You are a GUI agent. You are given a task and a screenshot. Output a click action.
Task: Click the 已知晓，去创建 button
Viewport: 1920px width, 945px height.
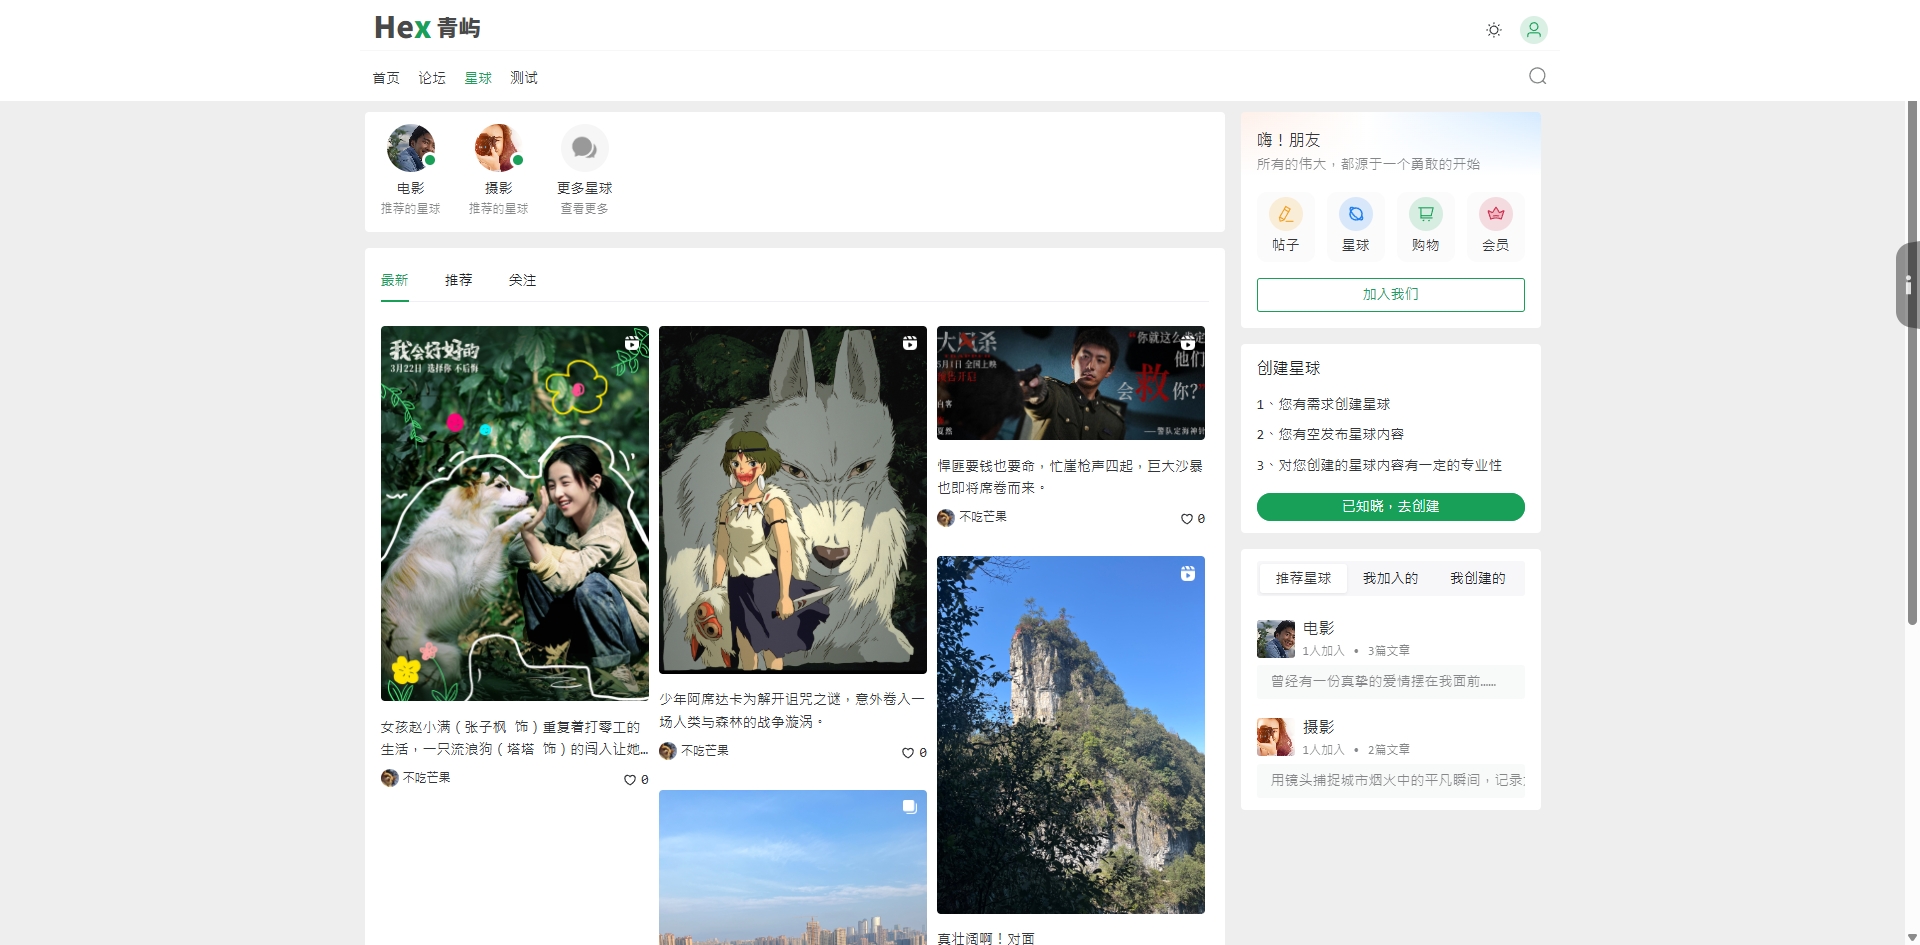[x=1391, y=507]
